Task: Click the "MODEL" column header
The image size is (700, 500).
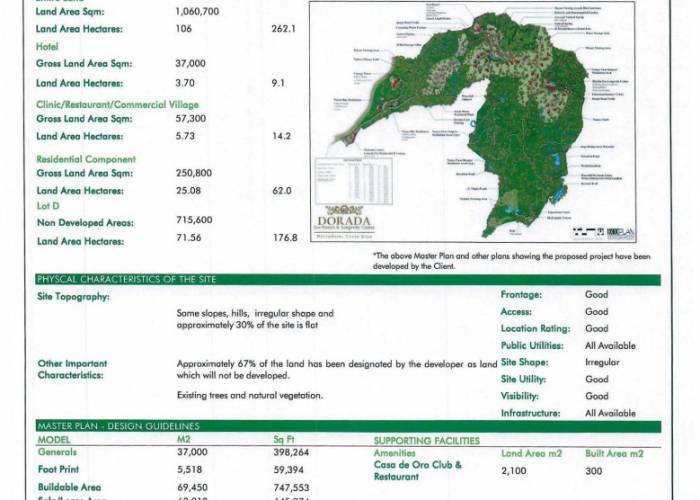Action: pos(54,440)
